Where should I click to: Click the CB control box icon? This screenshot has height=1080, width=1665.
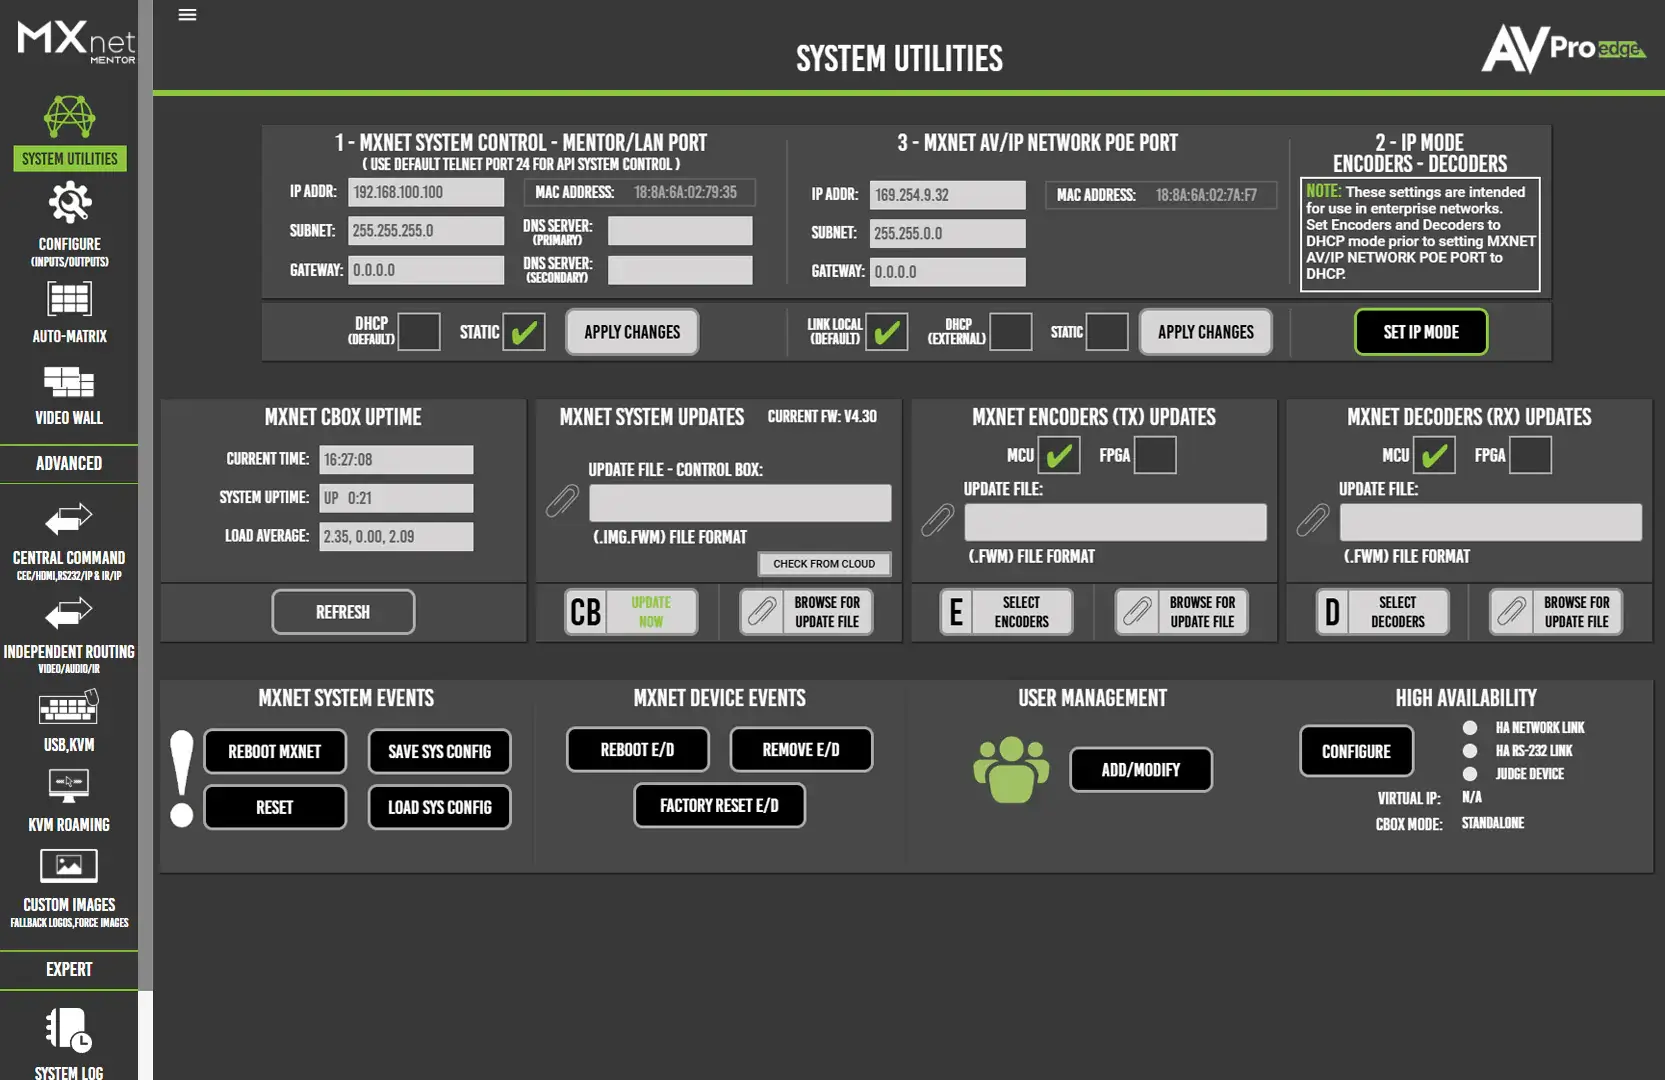[x=586, y=612]
